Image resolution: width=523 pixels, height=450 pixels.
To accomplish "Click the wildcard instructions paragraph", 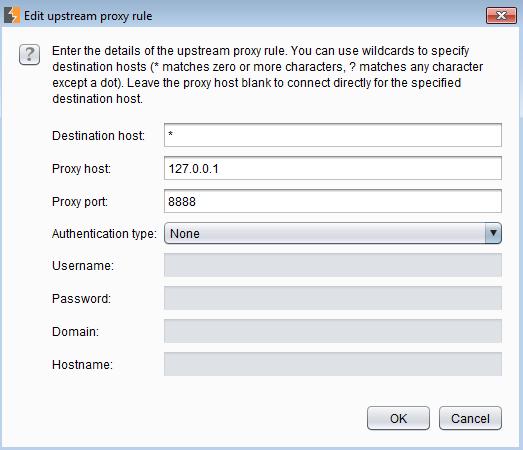I will pos(267,75).
